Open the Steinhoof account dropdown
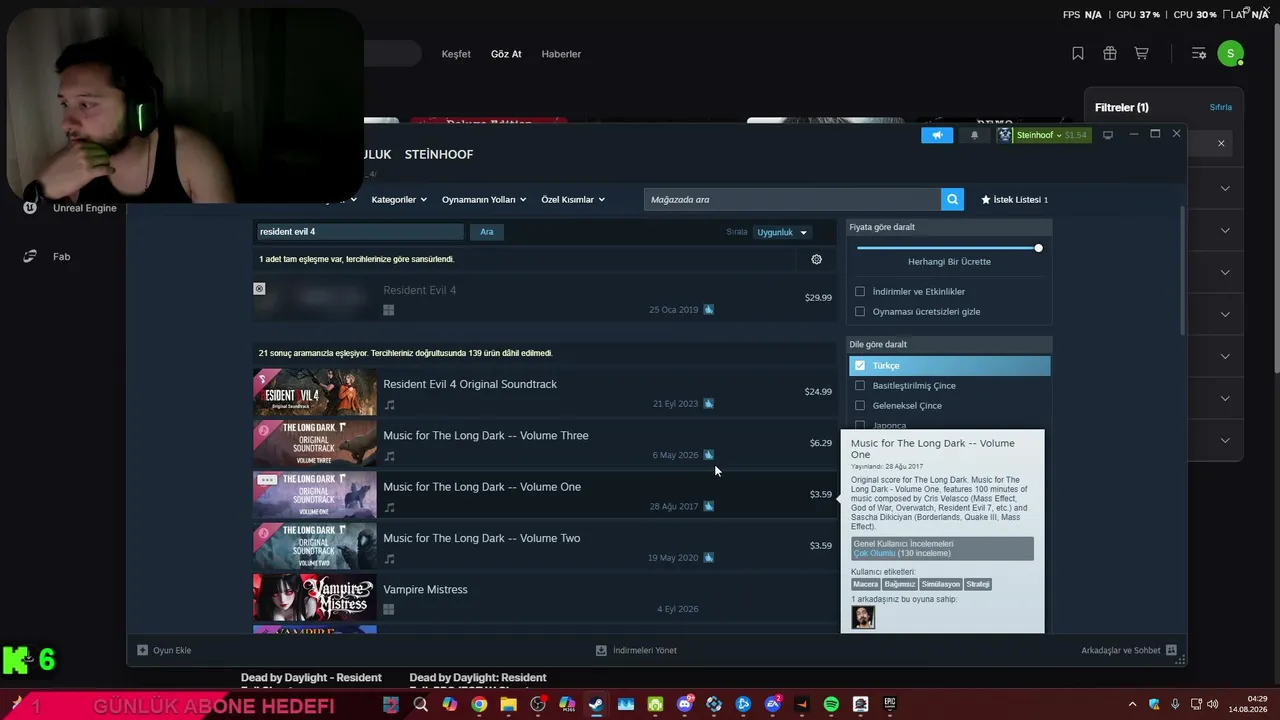1280x720 pixels. (x=1043, y=135)
